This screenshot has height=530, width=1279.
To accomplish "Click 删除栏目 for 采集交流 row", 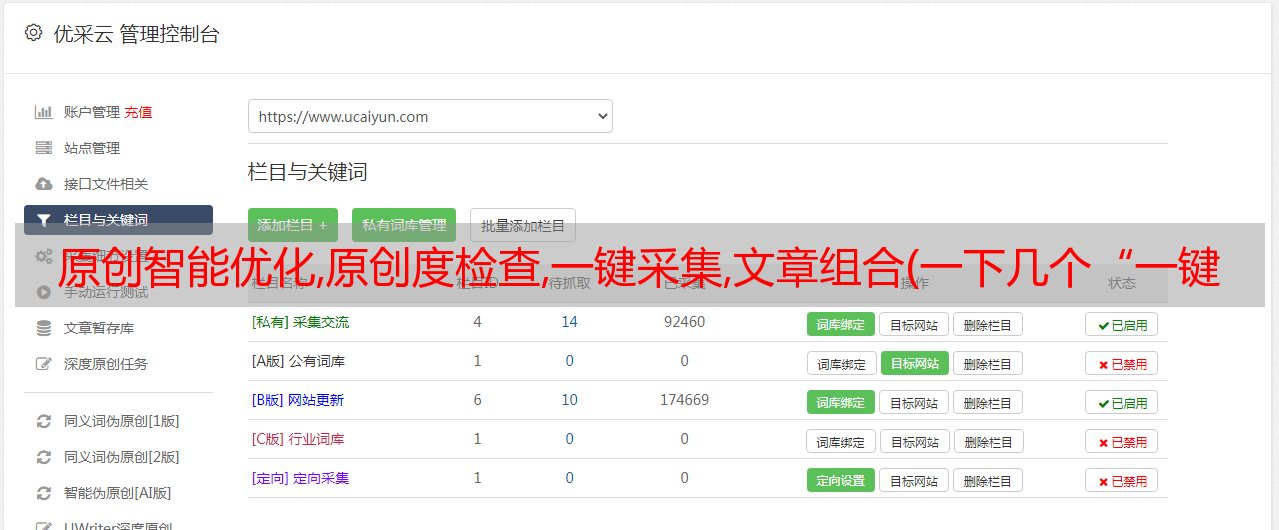I will [987, 324].
